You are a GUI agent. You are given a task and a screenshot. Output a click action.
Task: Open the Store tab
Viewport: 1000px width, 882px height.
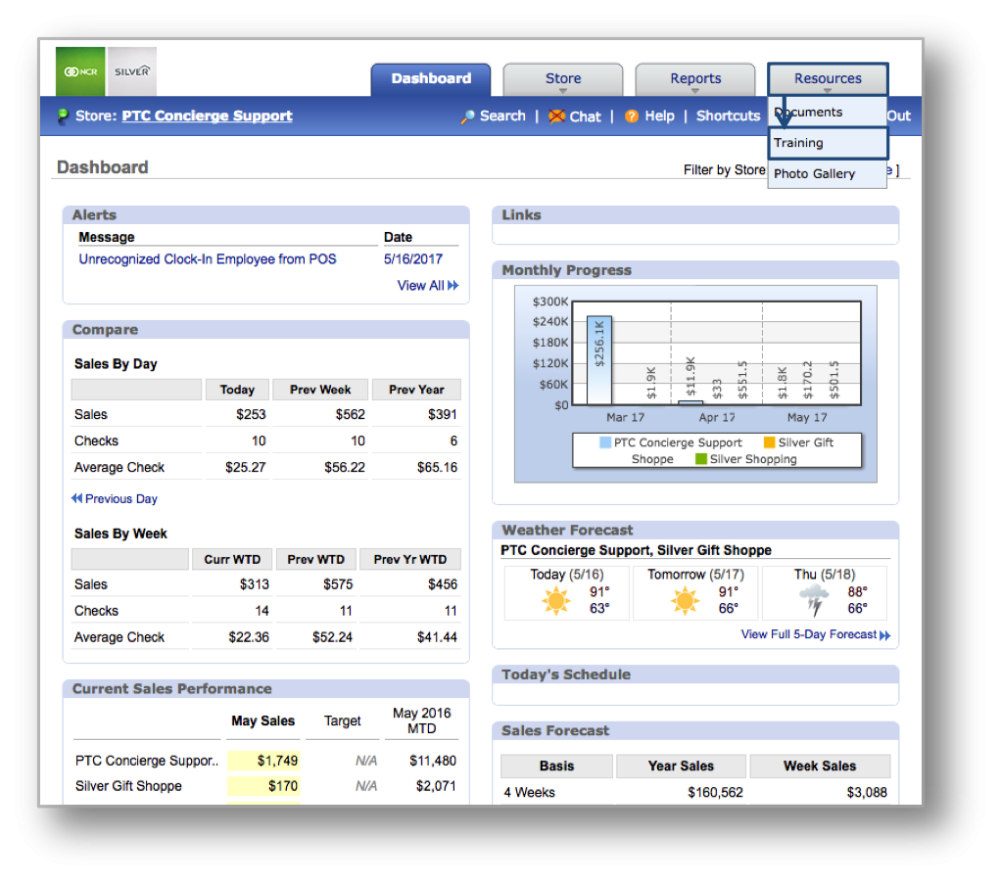pos(563,79)
